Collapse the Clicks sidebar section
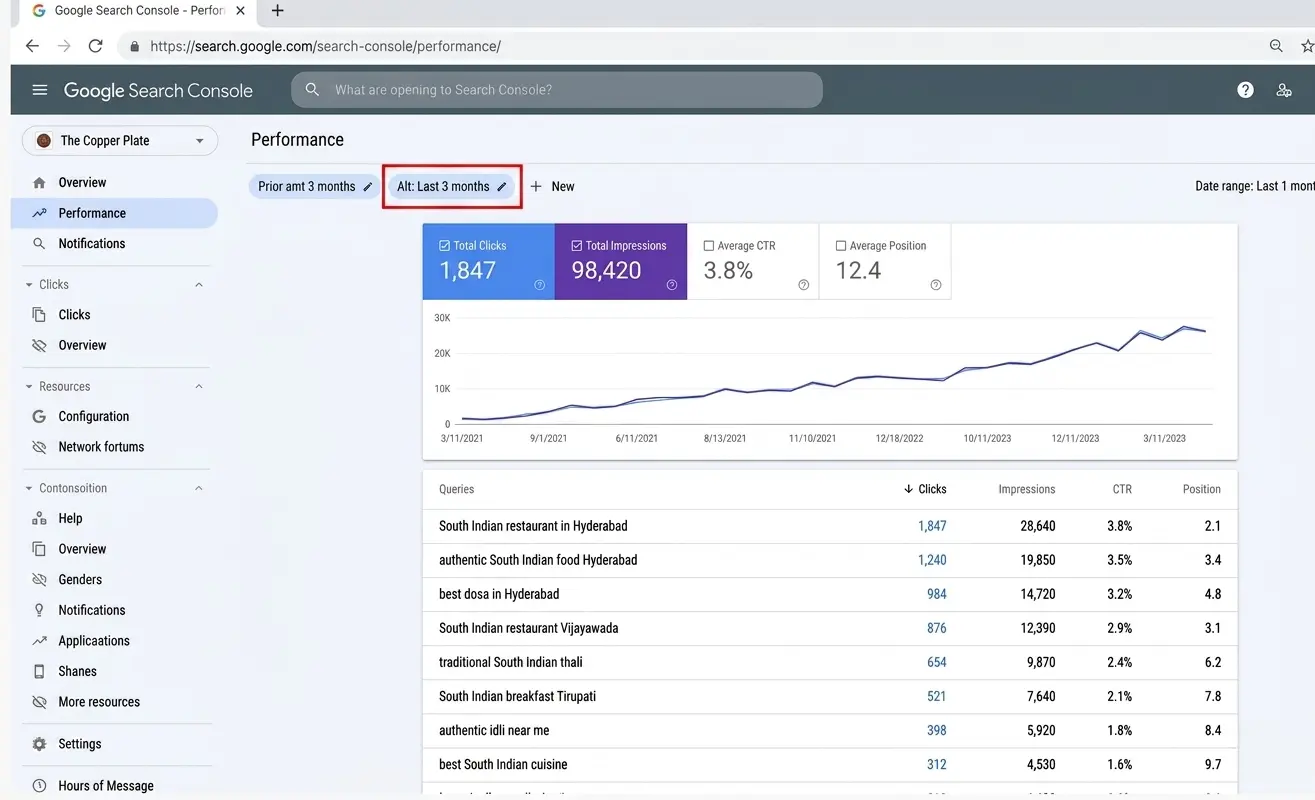 (x=199, y=285)
